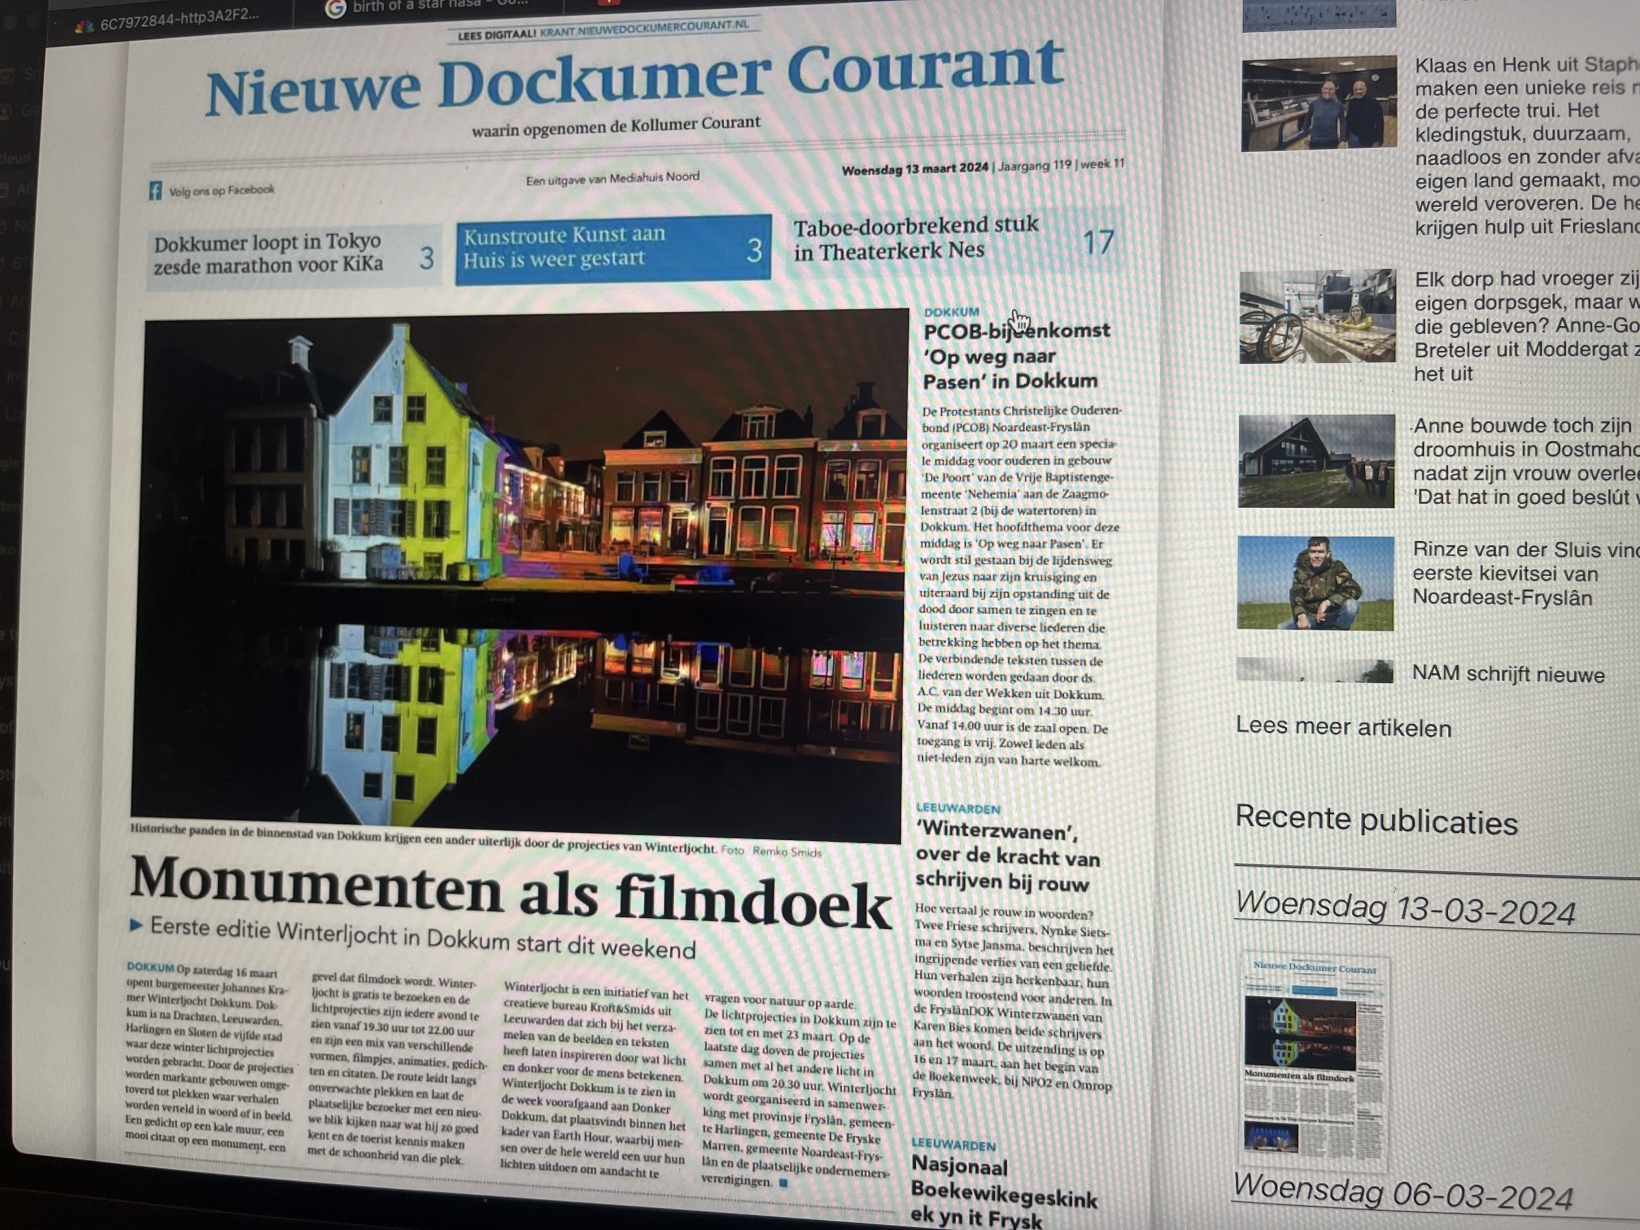
Task: Click the 'Nasjonaal Boekewikegeskink' headline
Action: (x=1003, y=1191)
